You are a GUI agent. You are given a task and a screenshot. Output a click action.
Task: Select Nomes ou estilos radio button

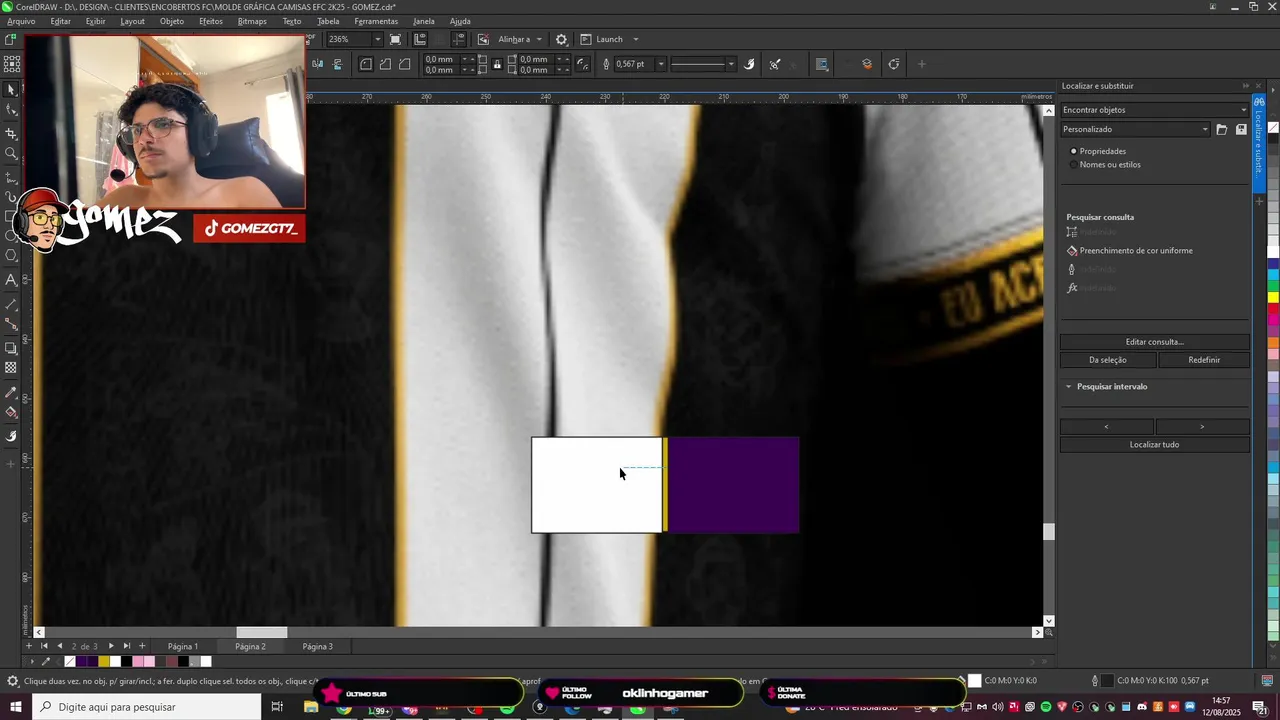[1074, 165]
